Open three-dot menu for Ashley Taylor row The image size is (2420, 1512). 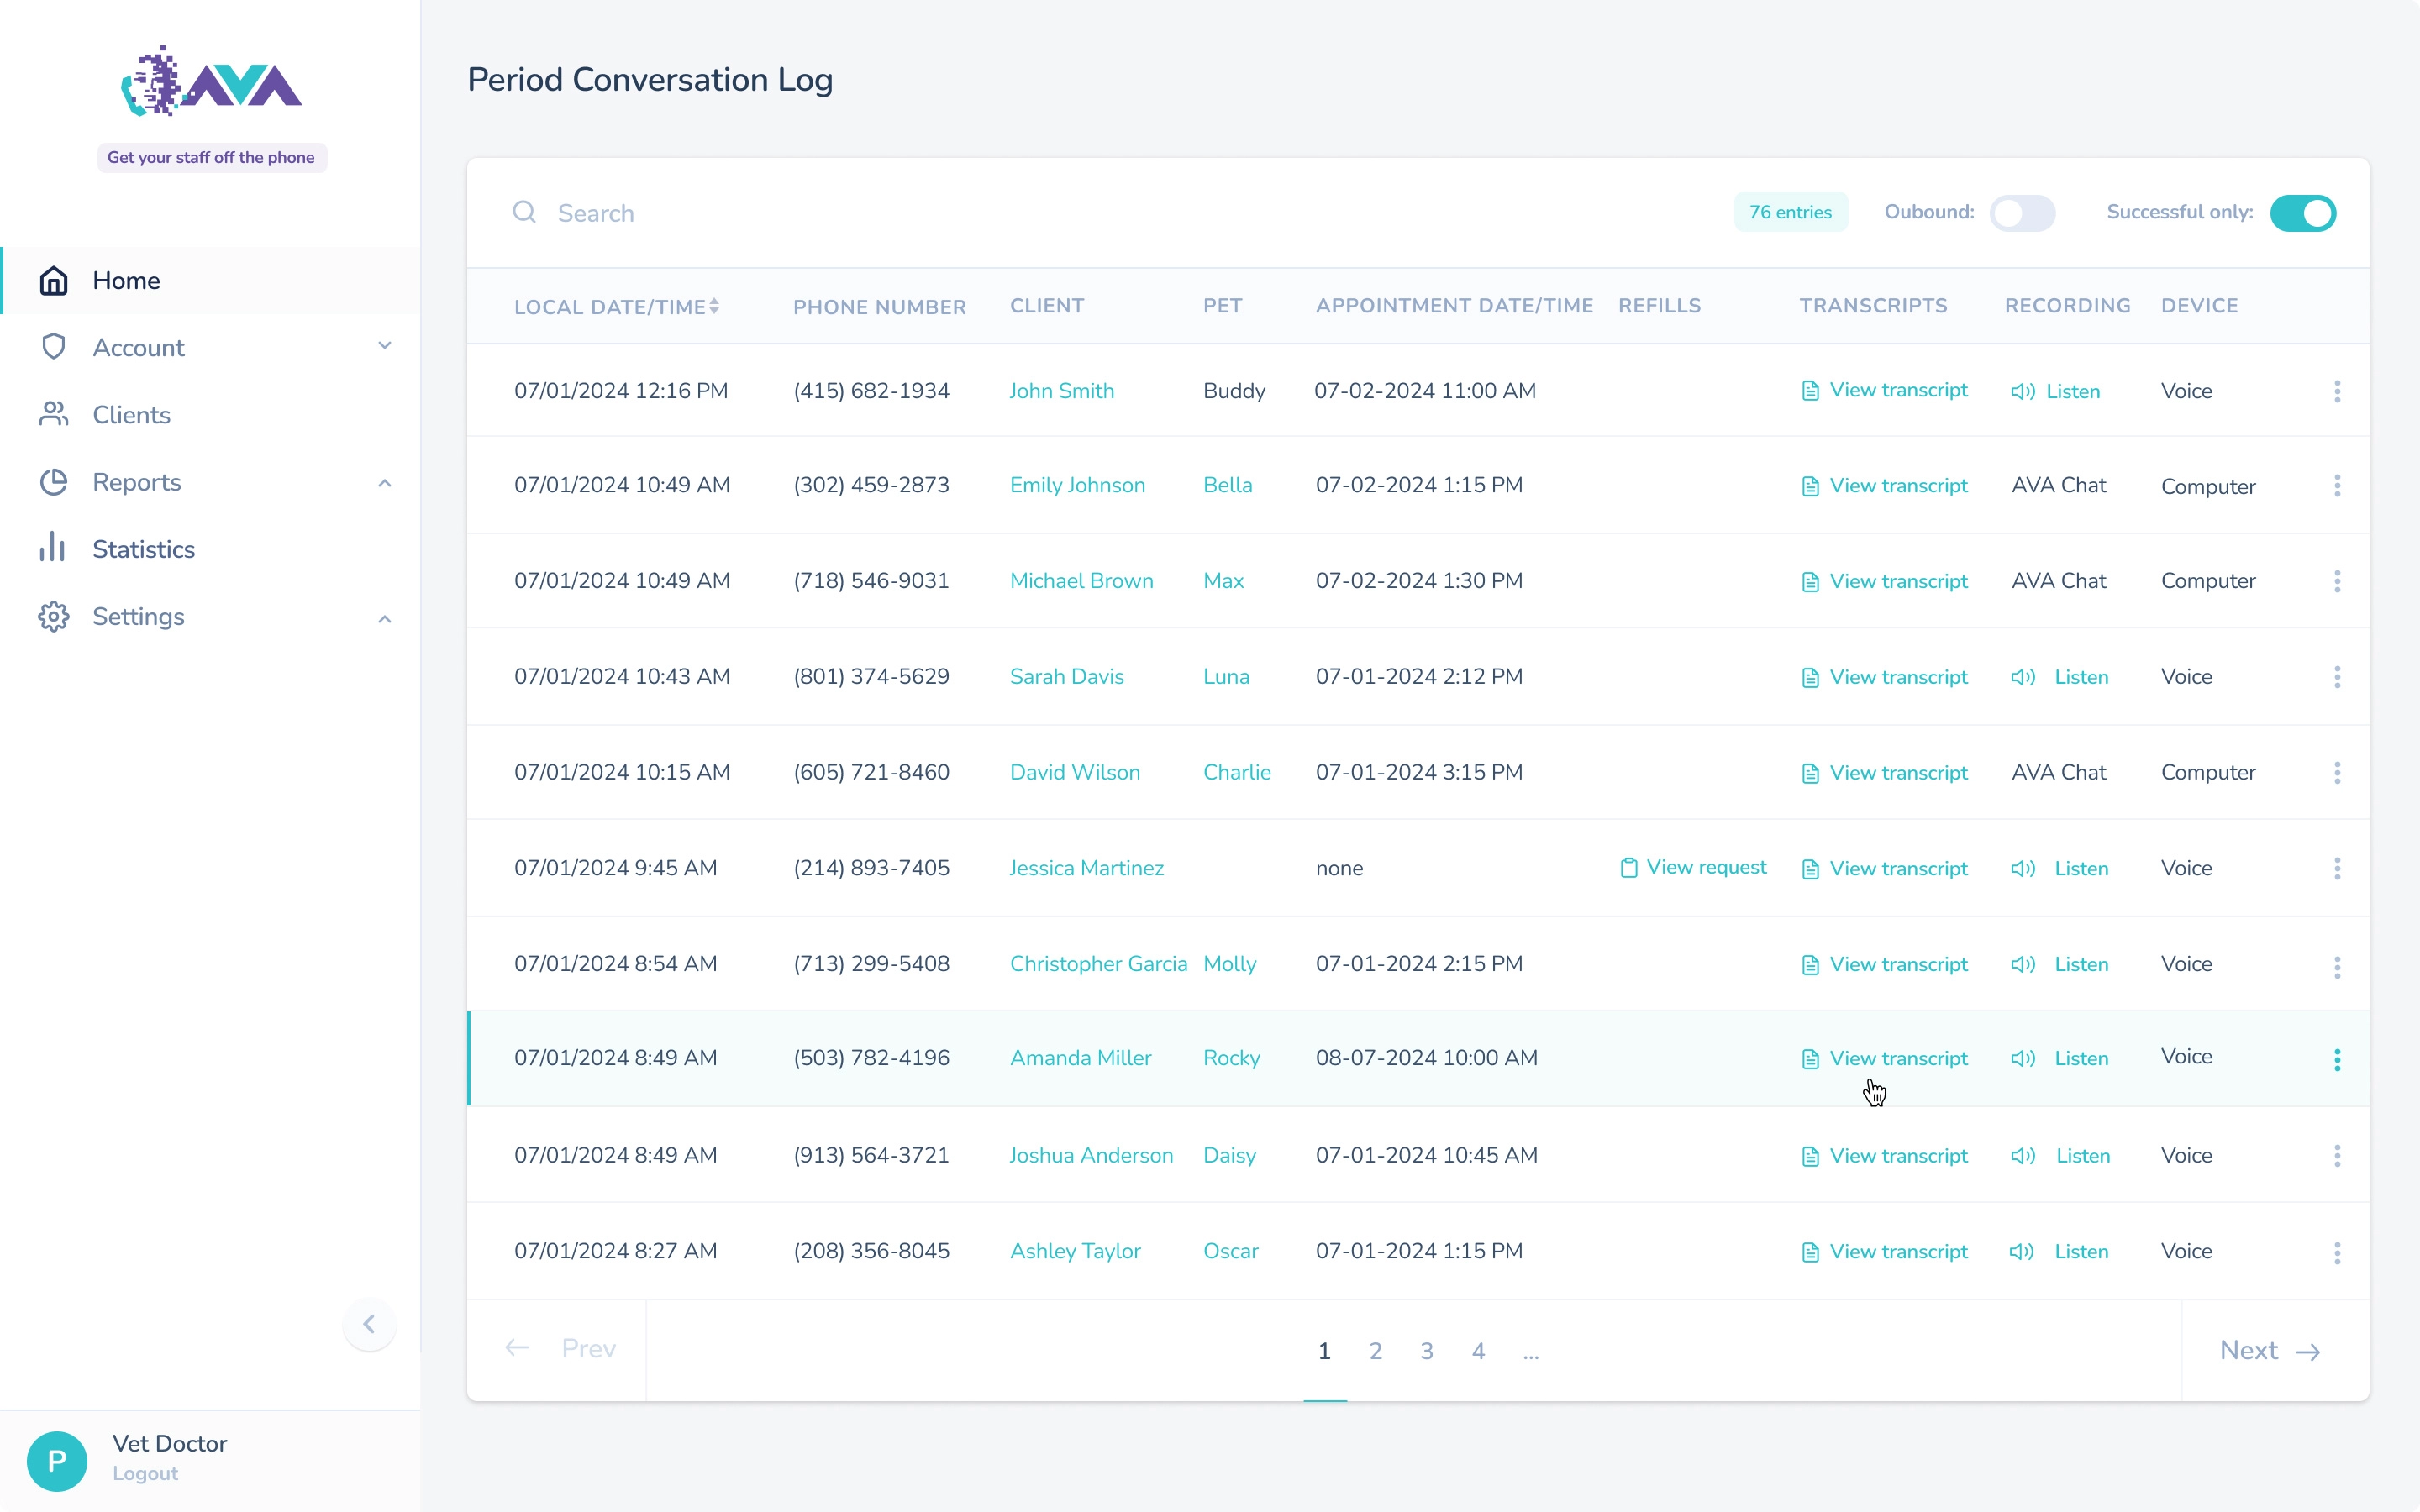(2337, 1253)
